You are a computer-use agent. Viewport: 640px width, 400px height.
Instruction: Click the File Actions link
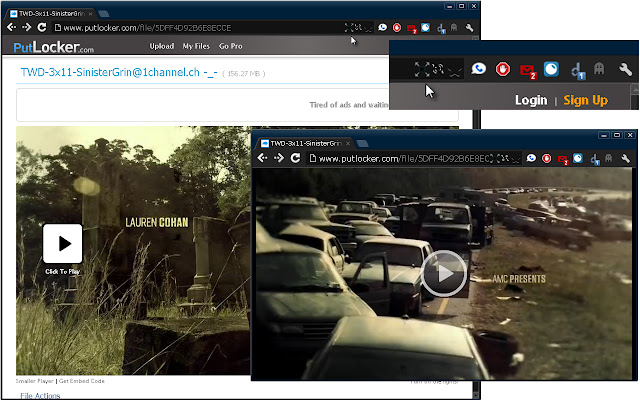40,396
